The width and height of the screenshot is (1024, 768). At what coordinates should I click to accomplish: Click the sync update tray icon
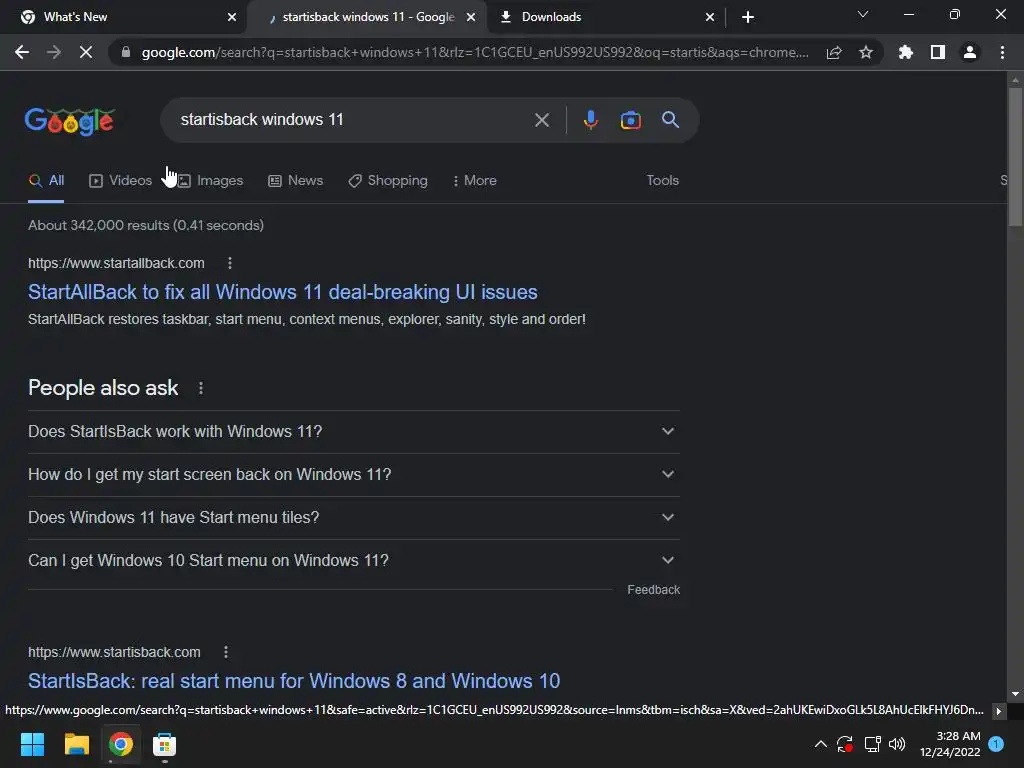845,744
